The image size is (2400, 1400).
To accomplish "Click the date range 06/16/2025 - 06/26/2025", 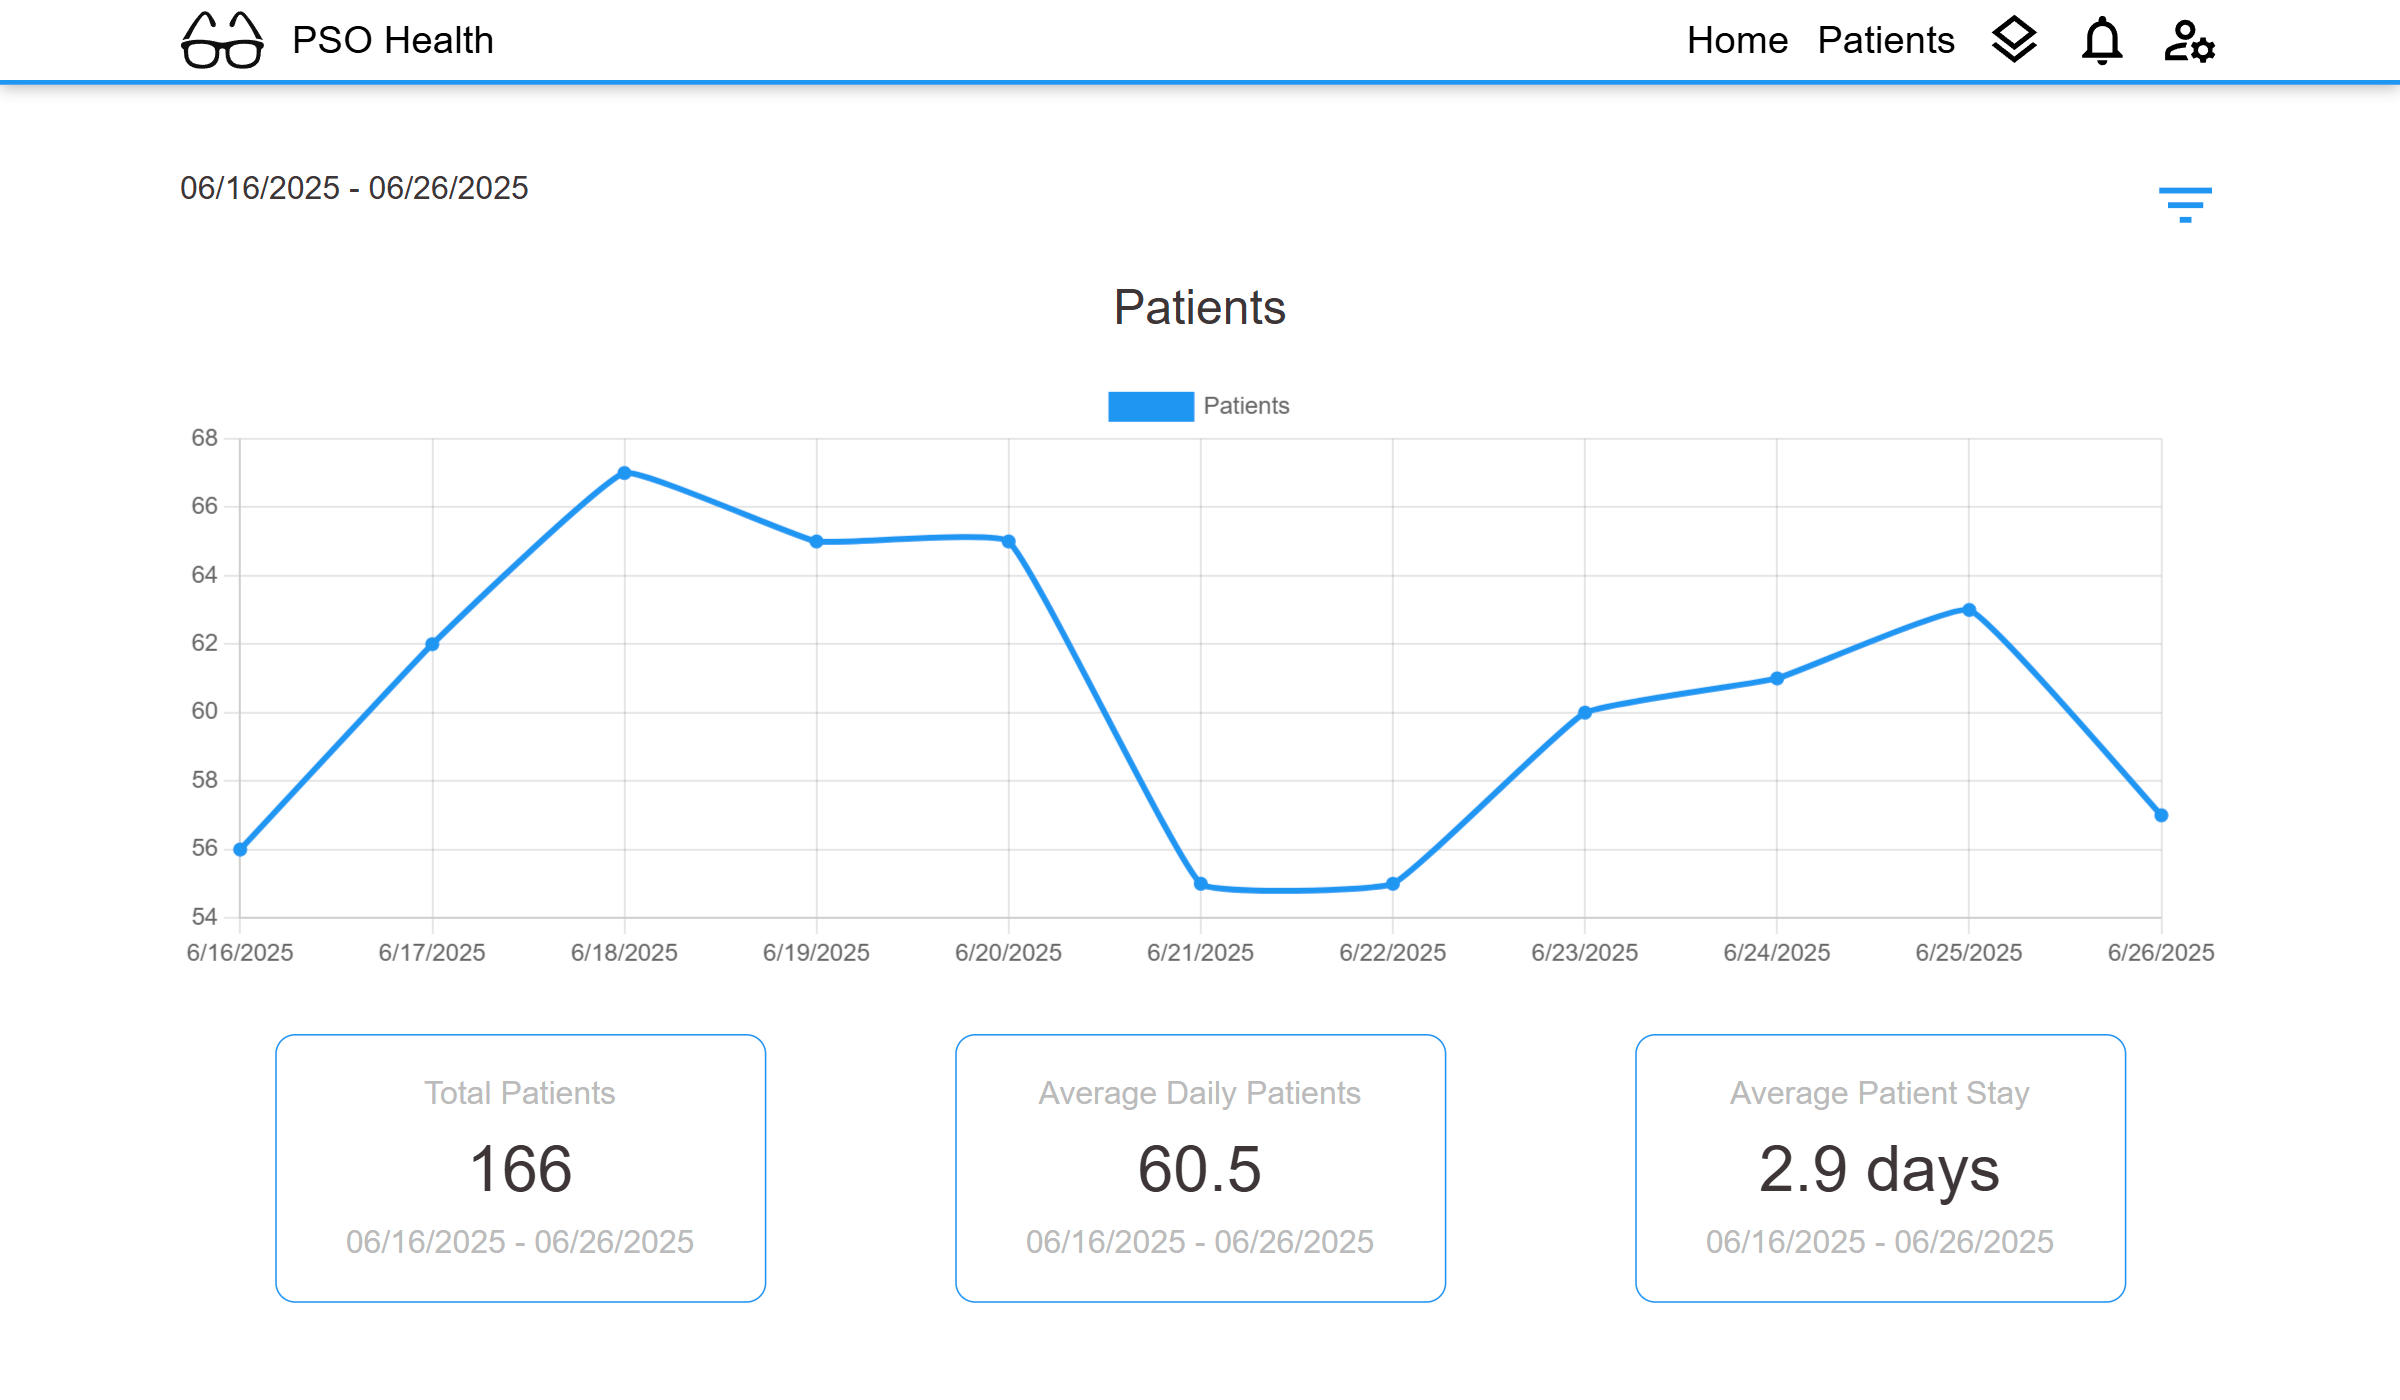I will [x=353, y=188].
